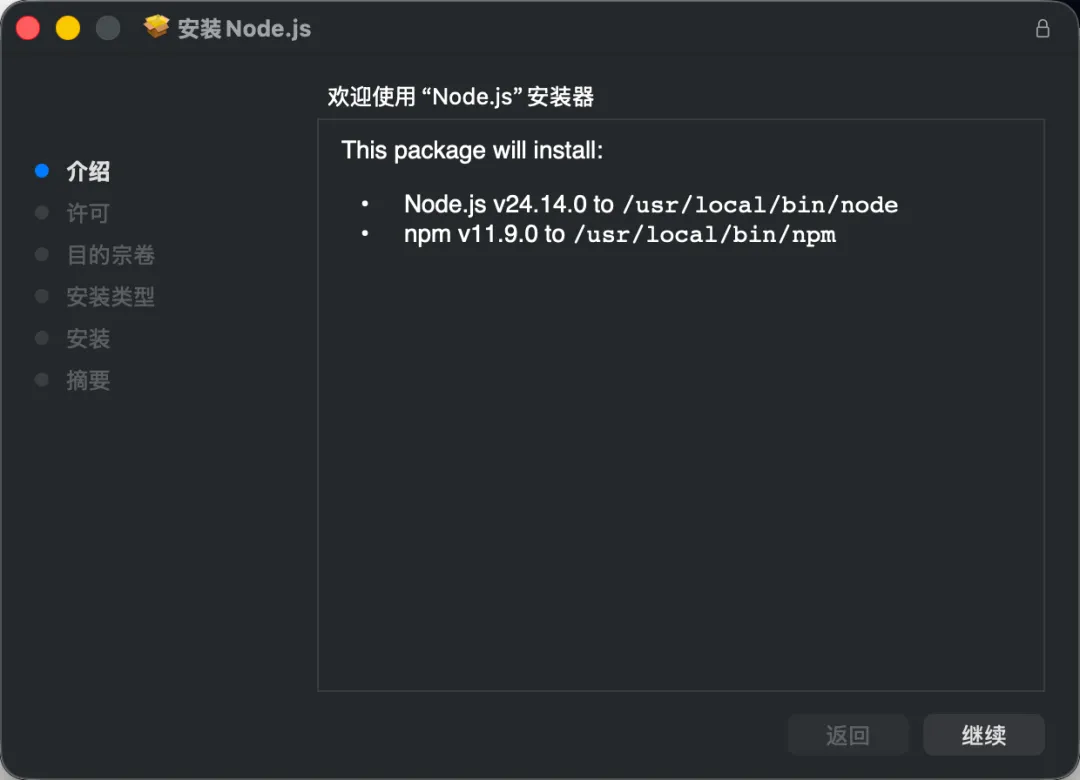
Task: Click the Node.js v24.14.0 install line
Action: (650, 205)
